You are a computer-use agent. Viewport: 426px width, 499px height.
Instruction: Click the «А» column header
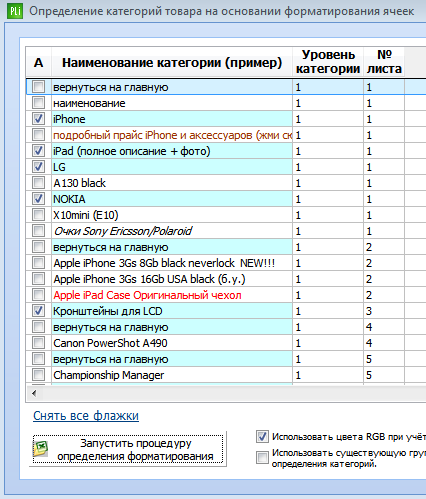click(x=39, y=62)
